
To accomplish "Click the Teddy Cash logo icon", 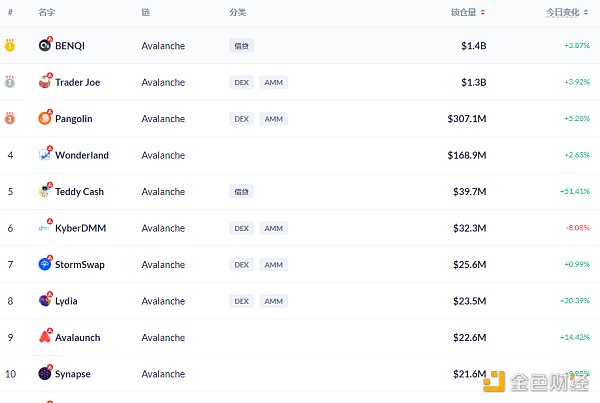I will (x=45, y=191).
